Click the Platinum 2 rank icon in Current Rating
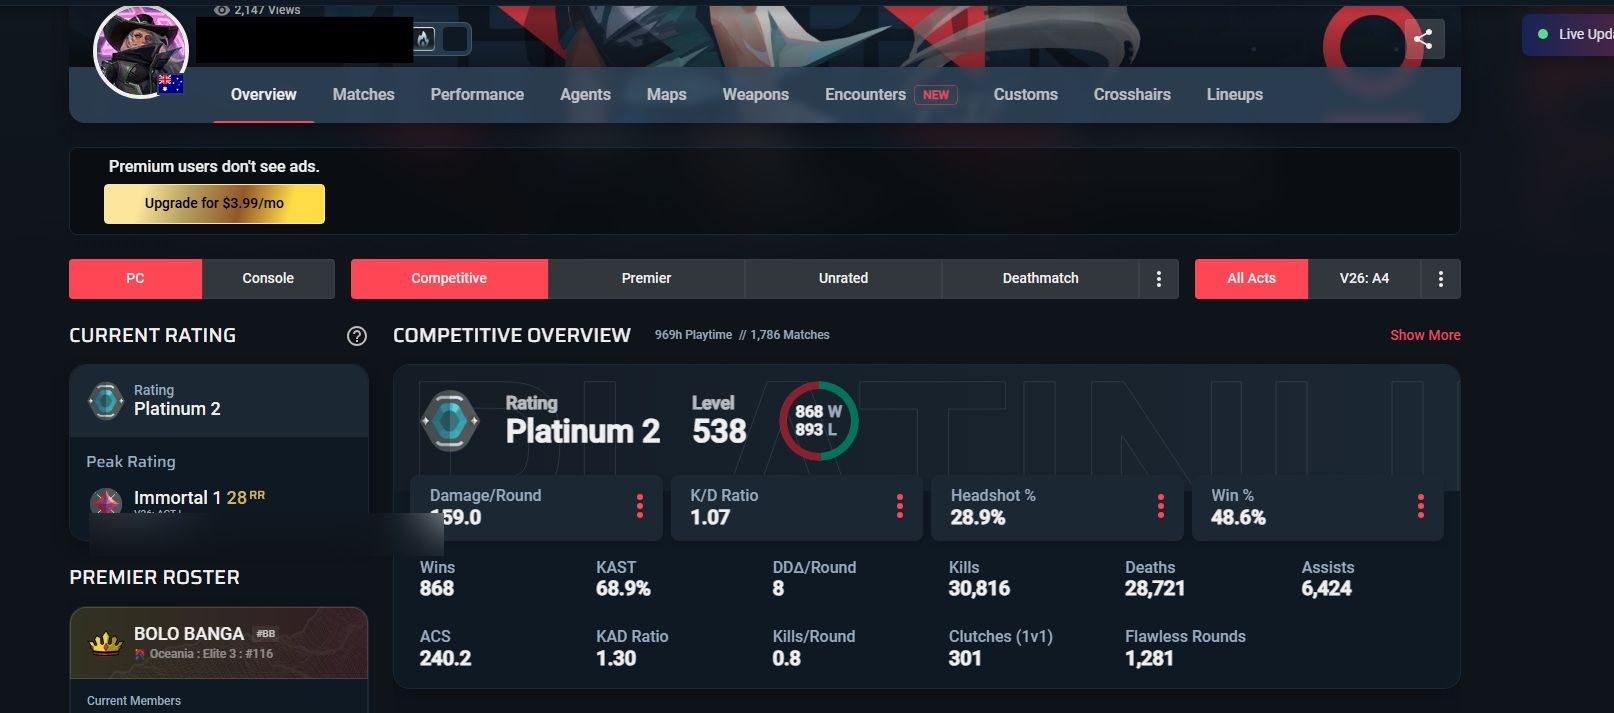This screenshot has width=1614, height=713. tap(106, 400)
